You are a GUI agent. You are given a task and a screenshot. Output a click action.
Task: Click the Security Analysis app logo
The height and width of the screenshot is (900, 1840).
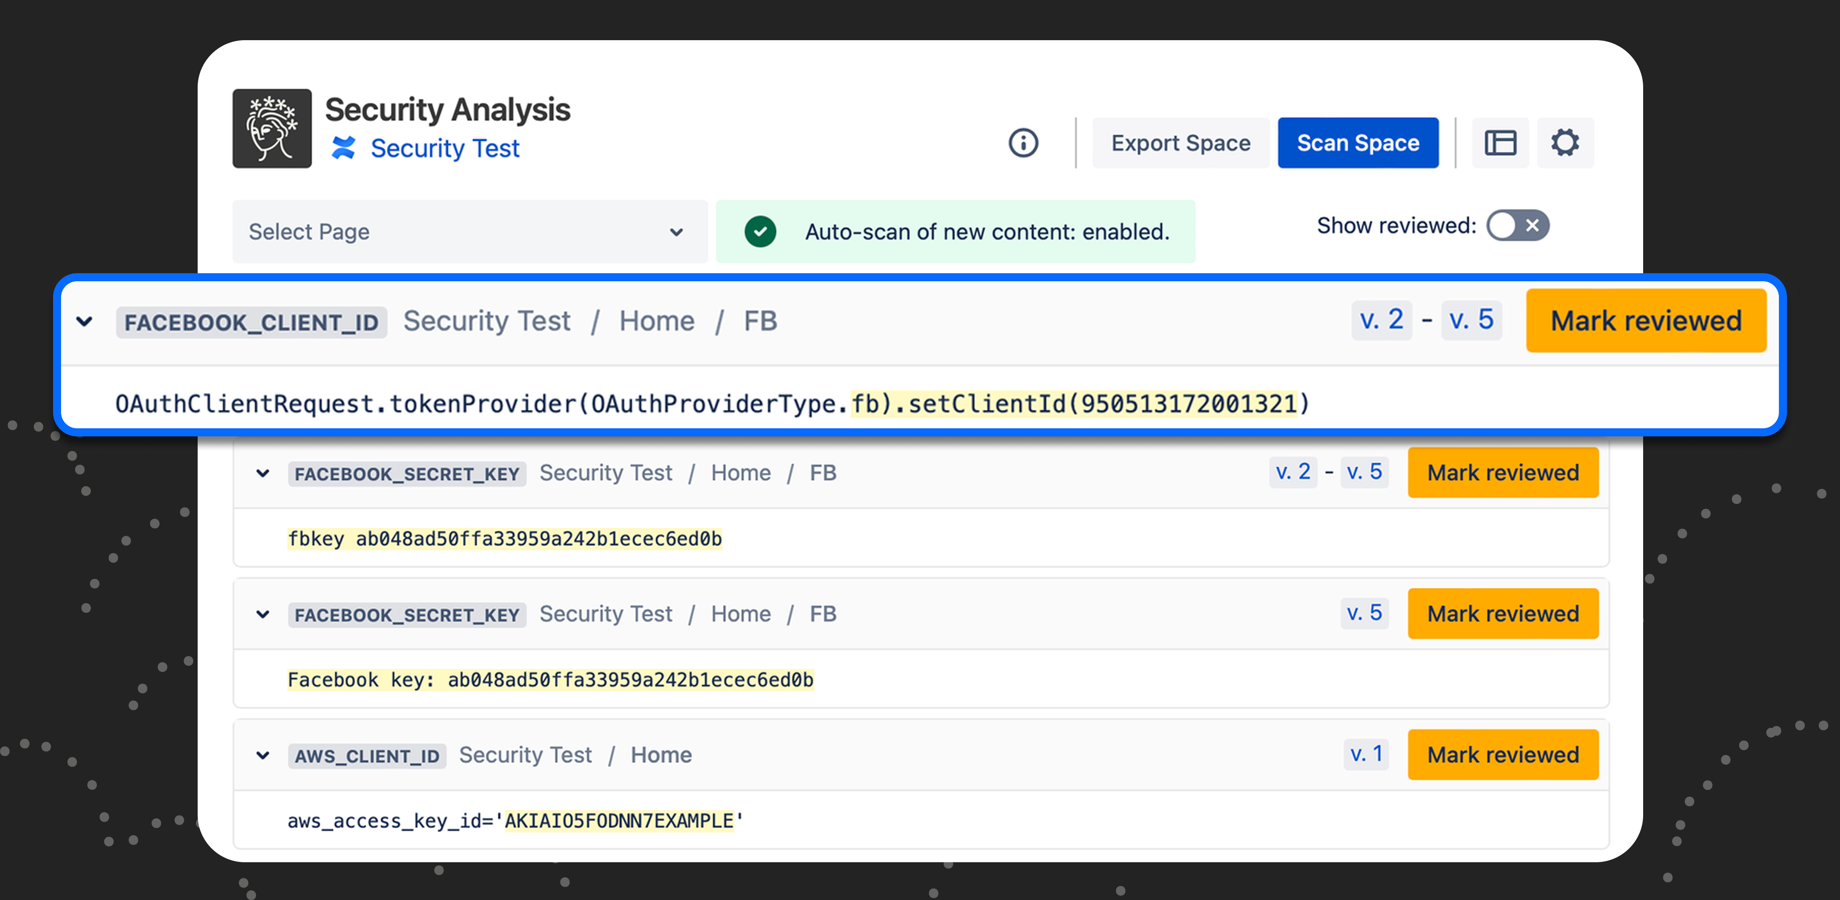pyautogui.click(x=272, y=128)
